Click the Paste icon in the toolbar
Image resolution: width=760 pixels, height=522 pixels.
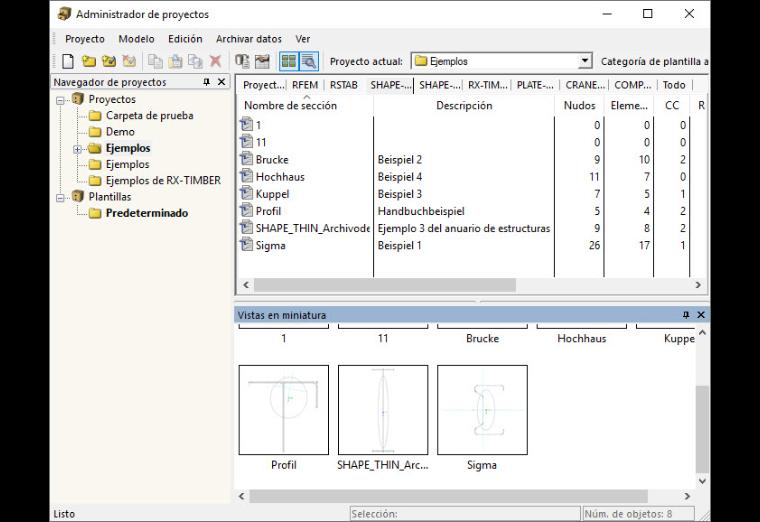[175, 62]
